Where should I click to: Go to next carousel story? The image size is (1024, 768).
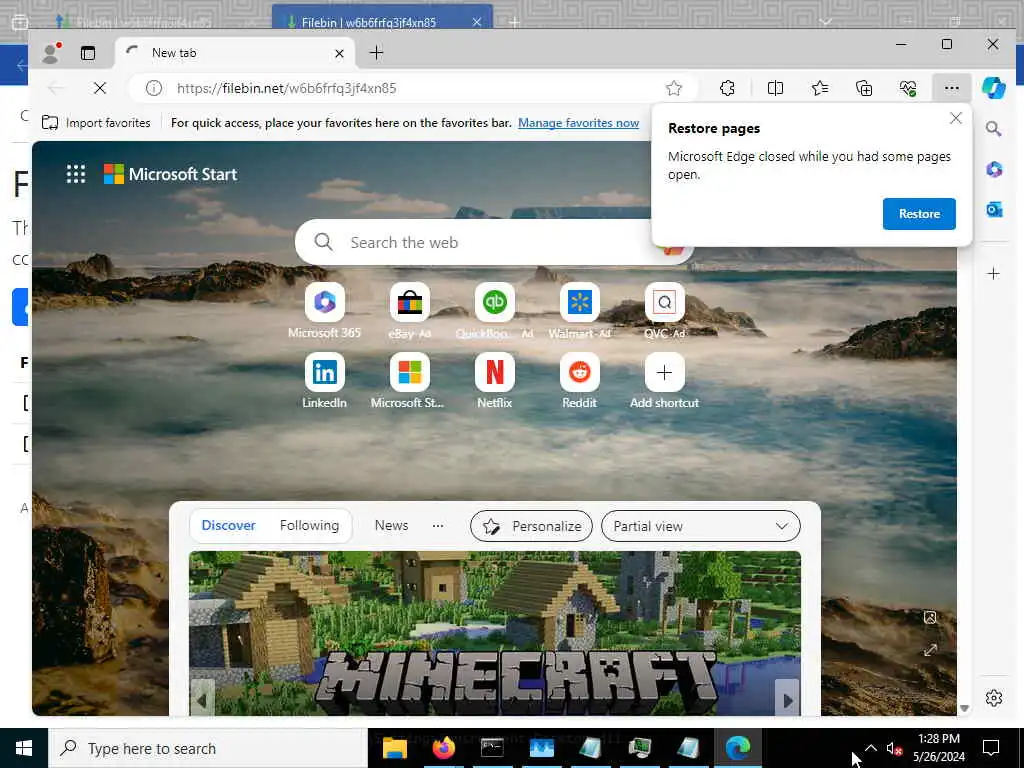(788, 700)
